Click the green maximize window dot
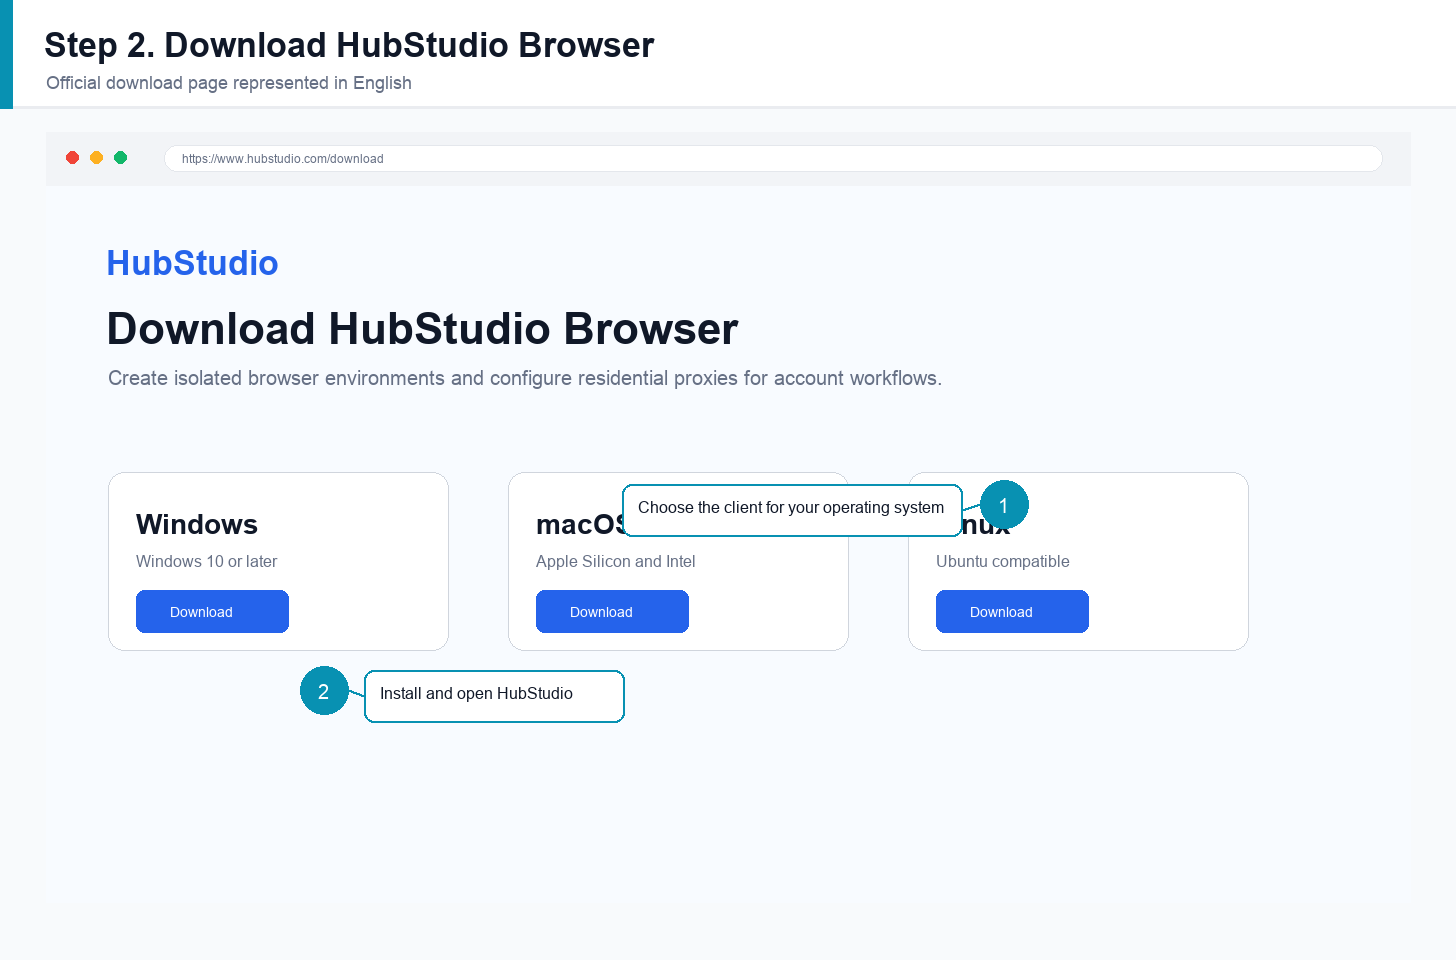Image resolution: width=1456 pixels, height=960 pixels. coord(120,158)
